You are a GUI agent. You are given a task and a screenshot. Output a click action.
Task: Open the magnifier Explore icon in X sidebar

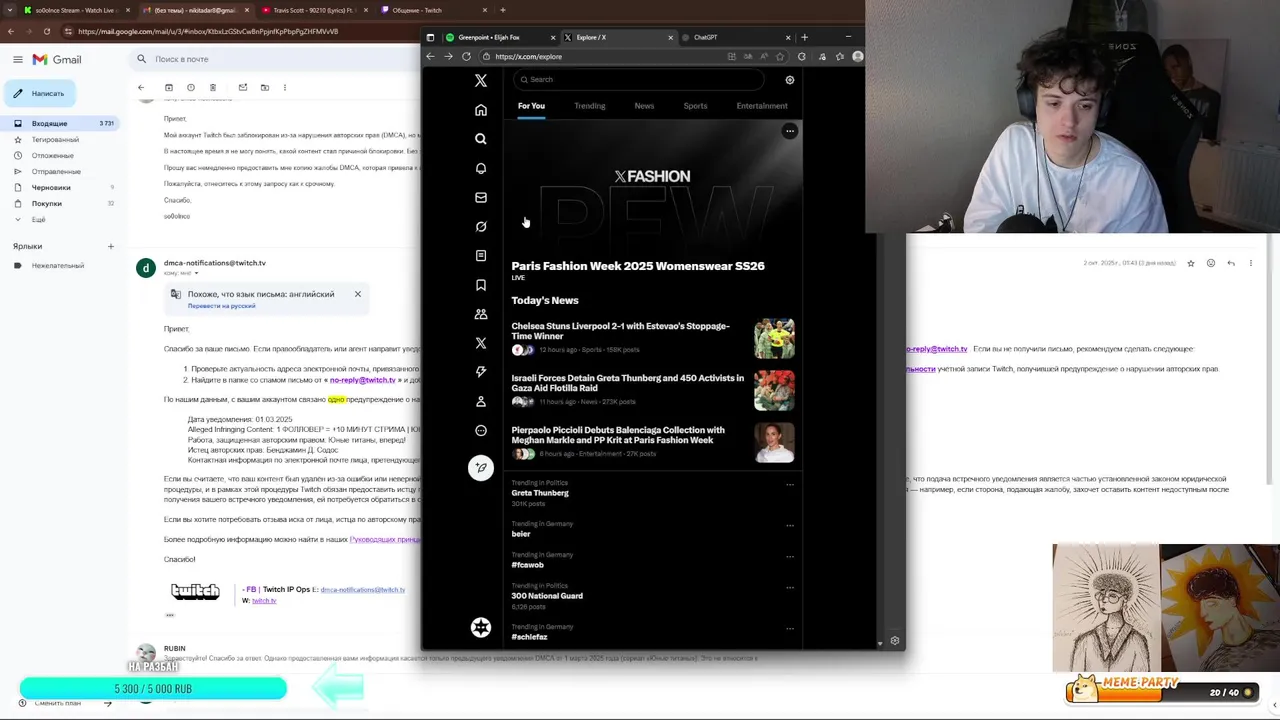[x=481, y=139]
